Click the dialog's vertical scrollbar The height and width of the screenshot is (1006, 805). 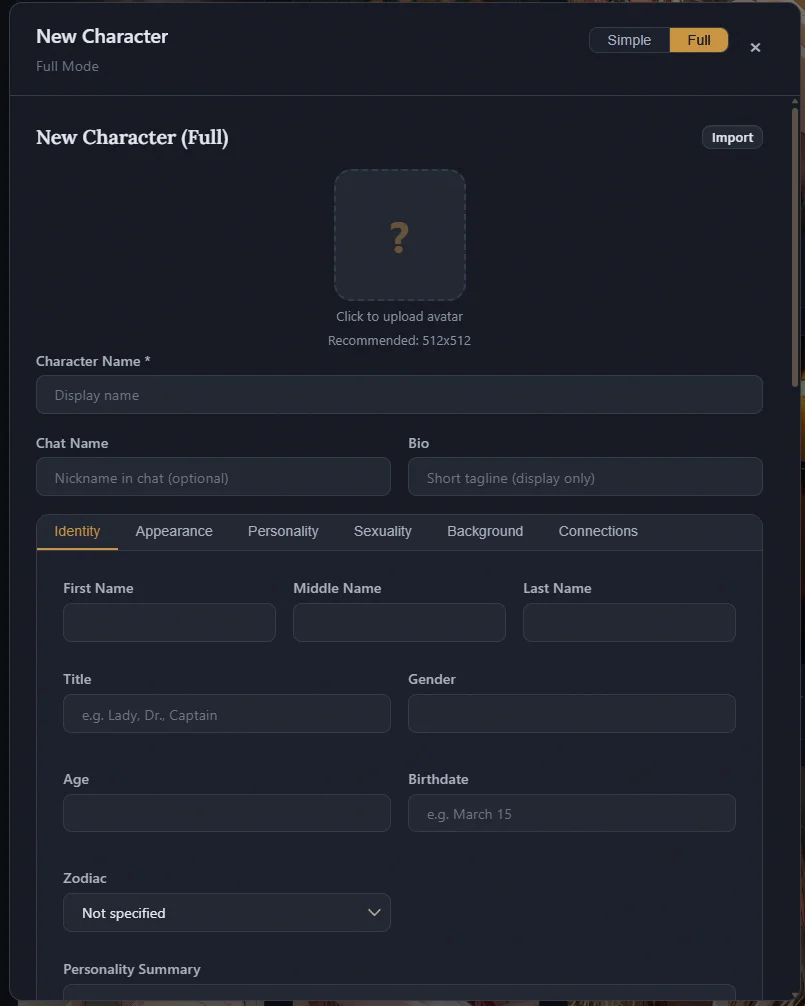(795, 247)
